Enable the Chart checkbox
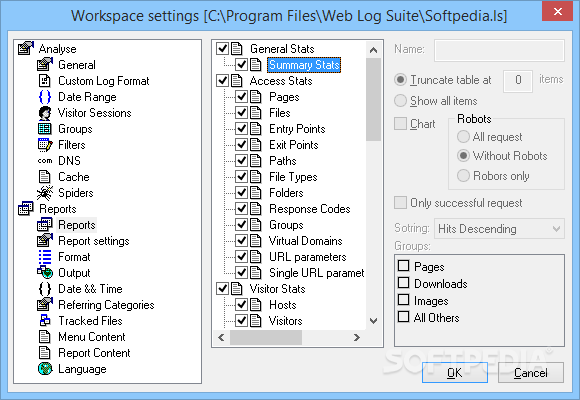The height and width of the screenshot is (400, 580). tap(400, 124)
